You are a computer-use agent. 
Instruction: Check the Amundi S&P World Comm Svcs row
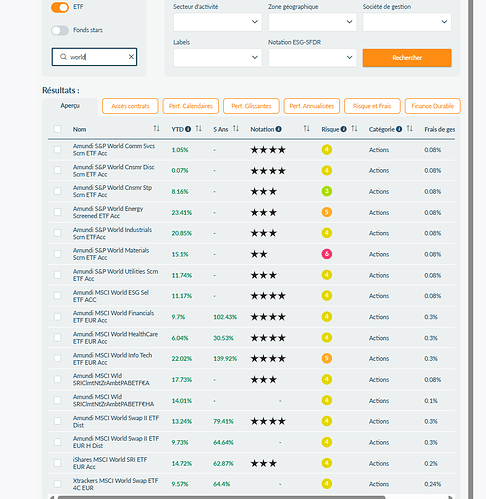[x=58, y=150]
